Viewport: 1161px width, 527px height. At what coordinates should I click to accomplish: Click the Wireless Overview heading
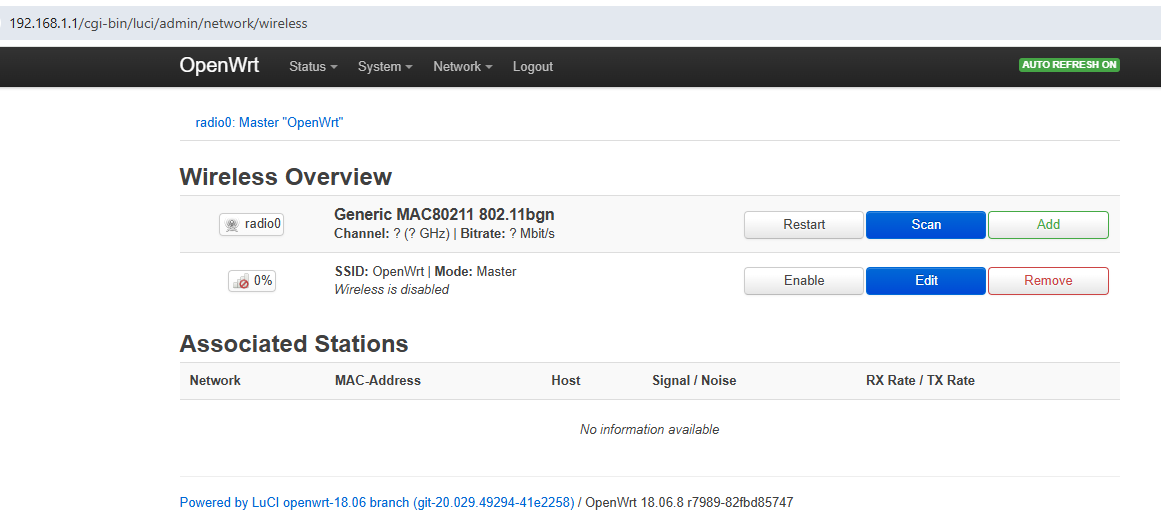pos(286,178)
